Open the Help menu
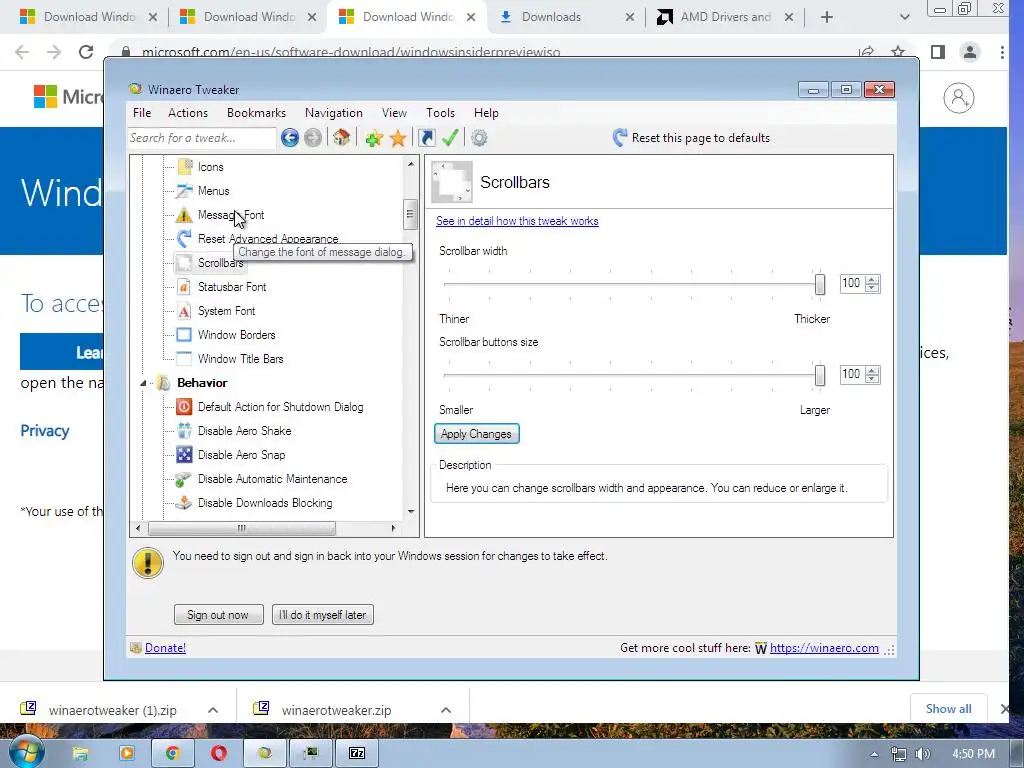The width and height of the screenshot is (1024, 768). click(x=486, y=113)
